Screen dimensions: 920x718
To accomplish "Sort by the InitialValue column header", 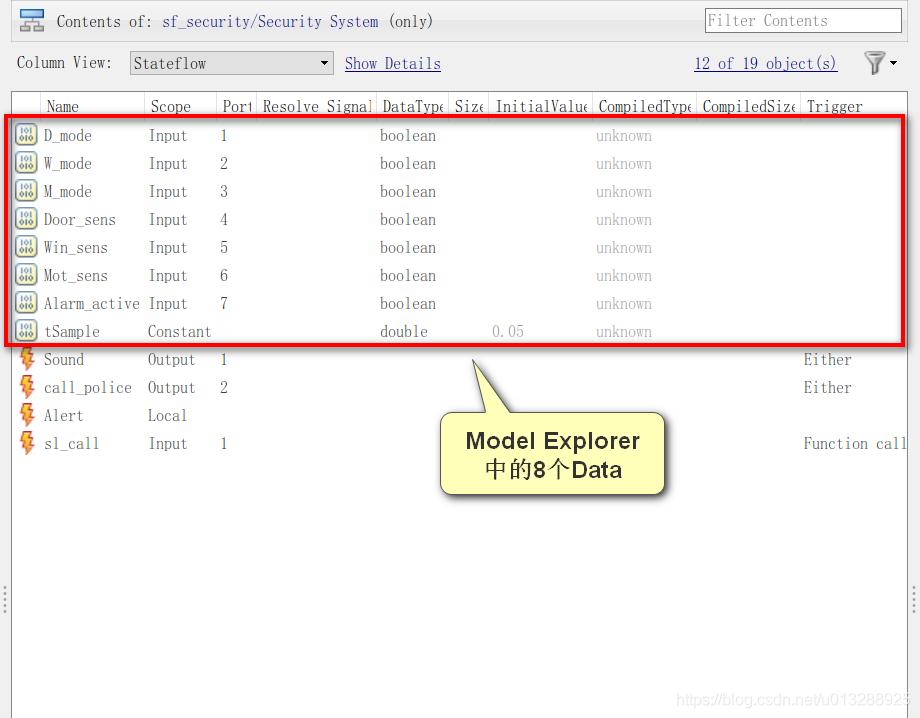I will tap(541, 106).
